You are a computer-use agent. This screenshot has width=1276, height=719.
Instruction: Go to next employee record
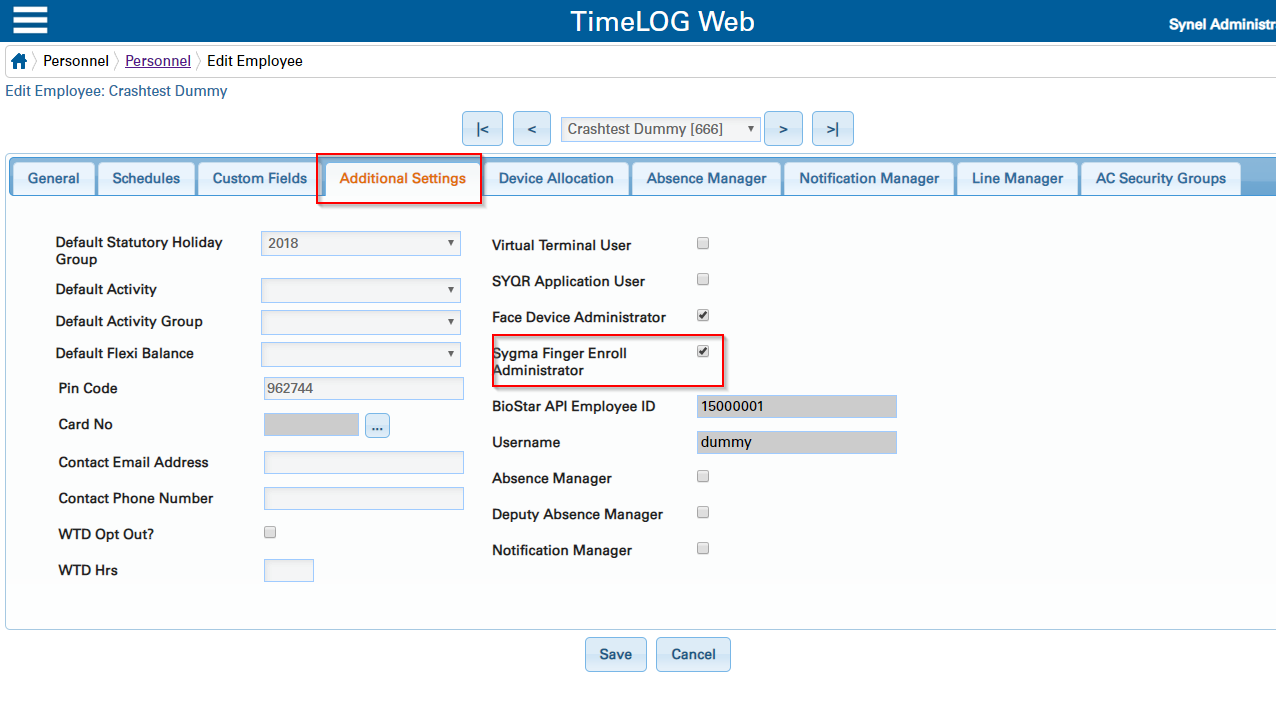784,129
